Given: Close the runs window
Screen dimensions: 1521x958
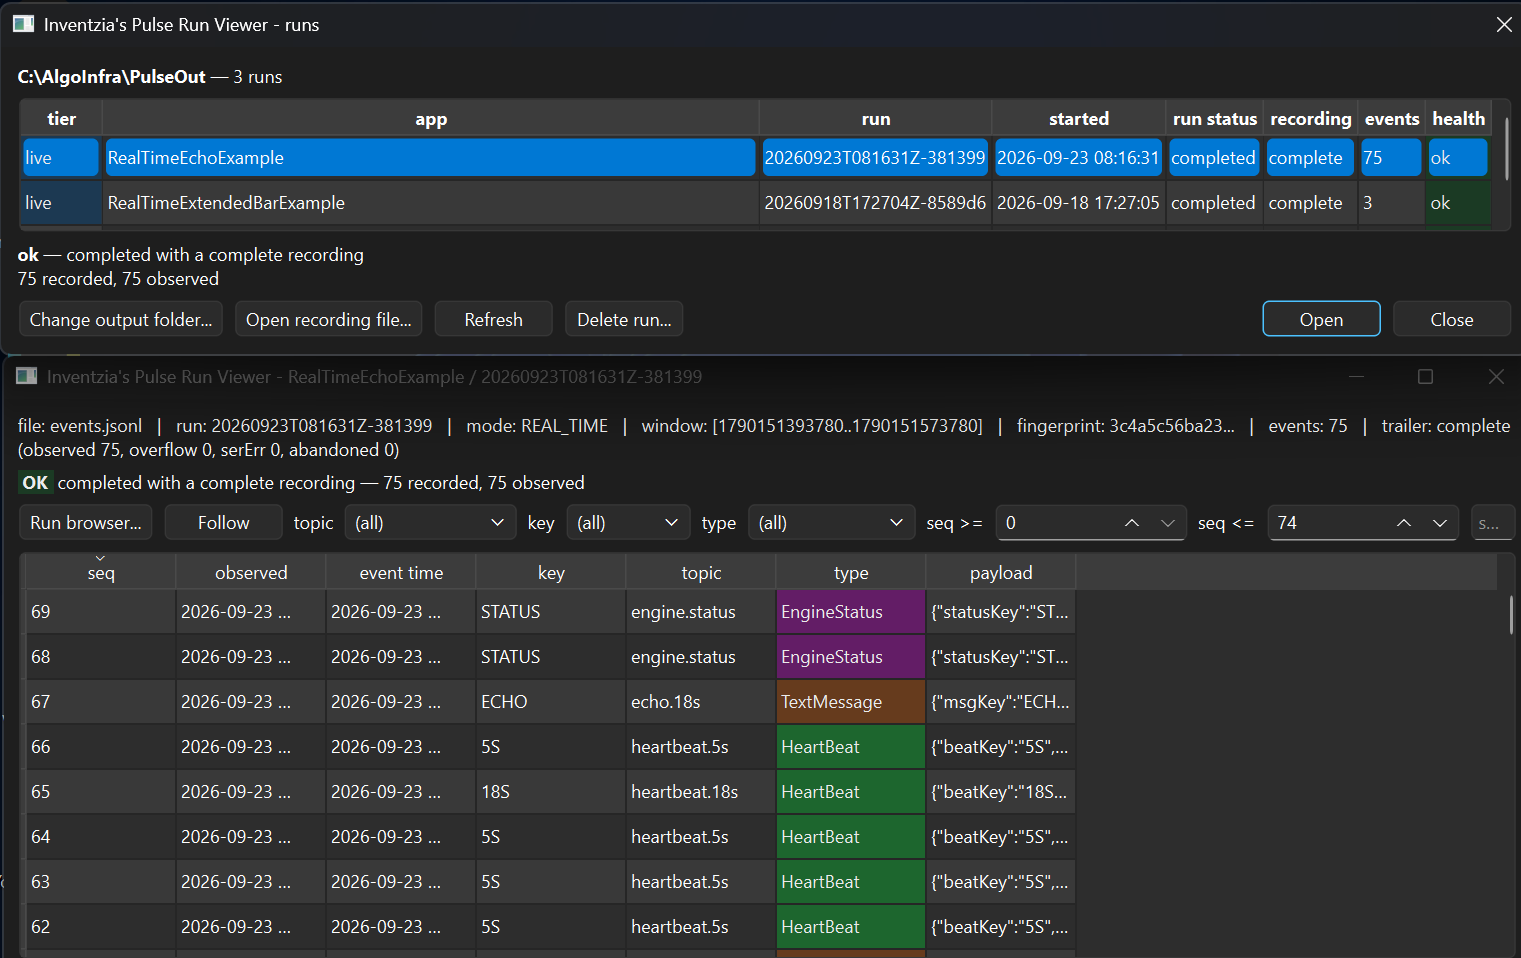Looking at the screenshot, I should tap(1503, 24).
